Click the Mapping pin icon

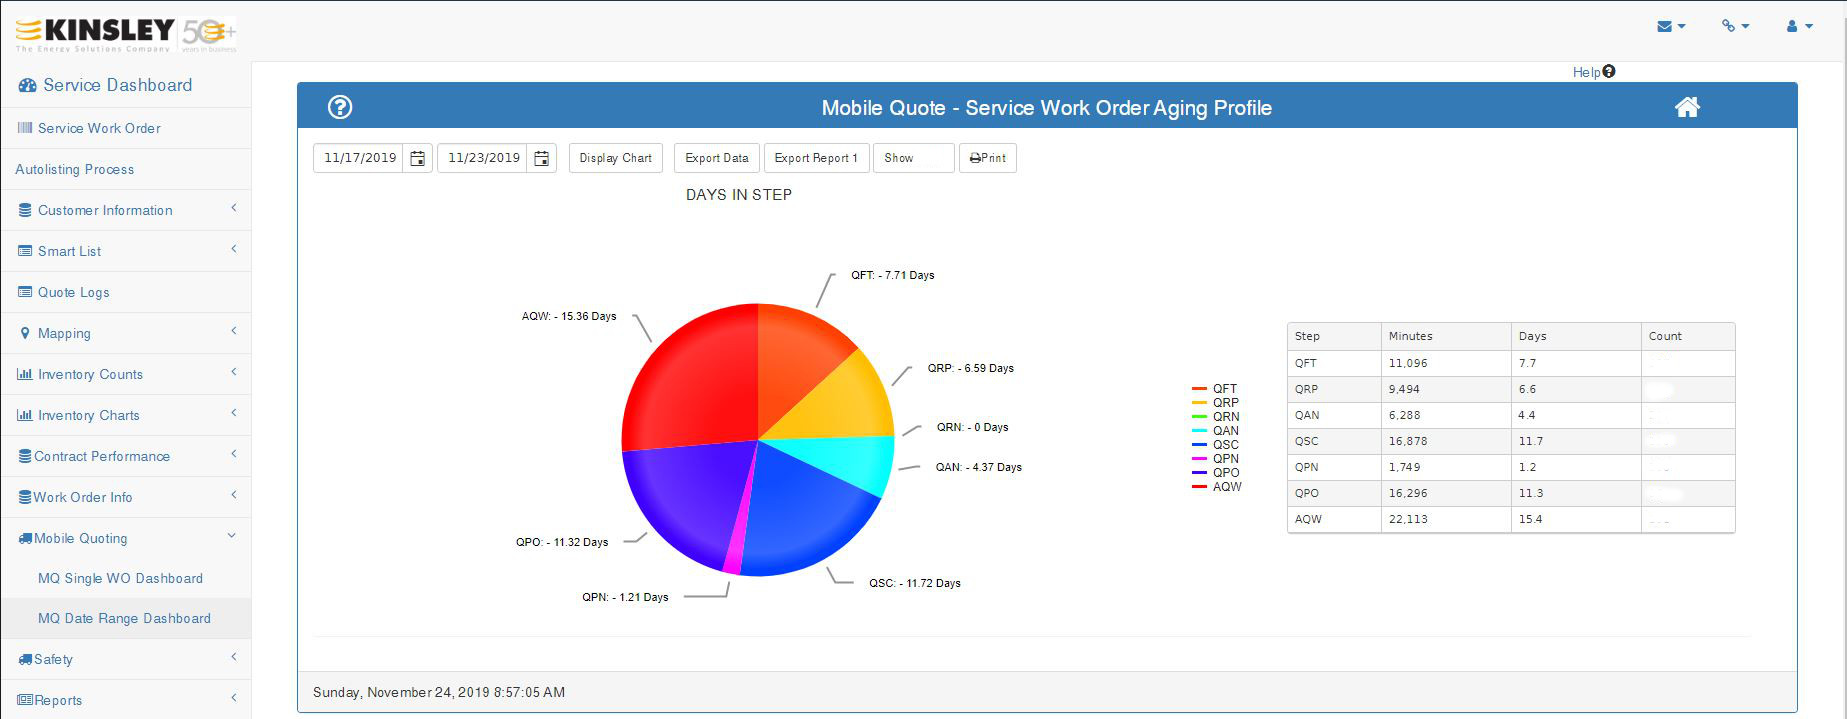(25, 333)
